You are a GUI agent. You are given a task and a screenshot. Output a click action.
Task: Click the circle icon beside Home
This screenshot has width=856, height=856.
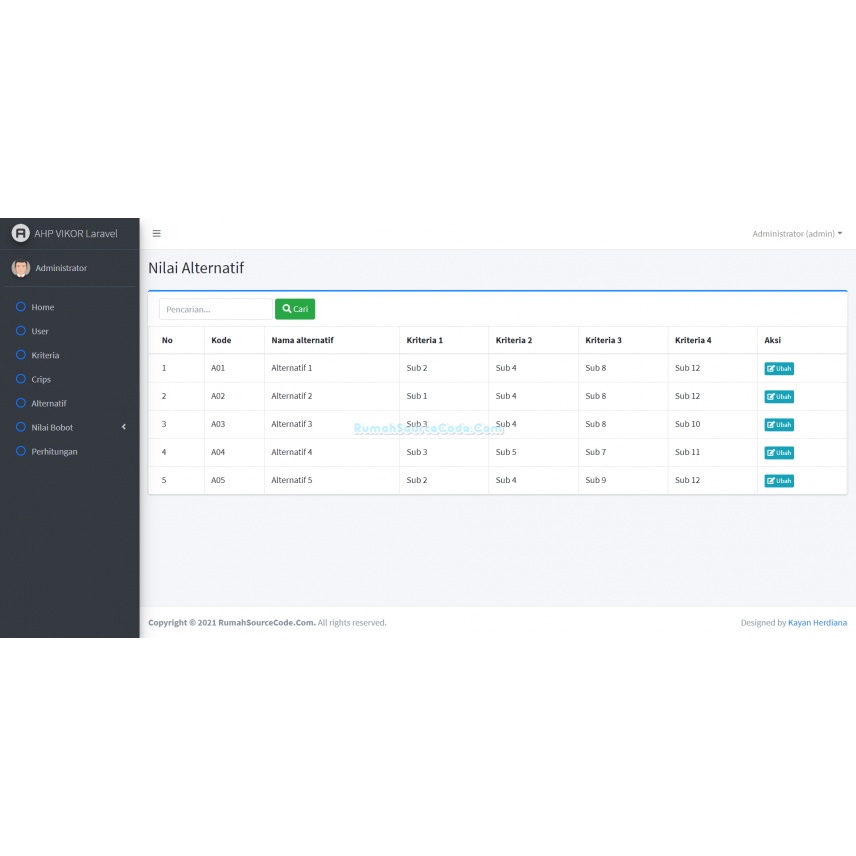click(x=20, y=307)
